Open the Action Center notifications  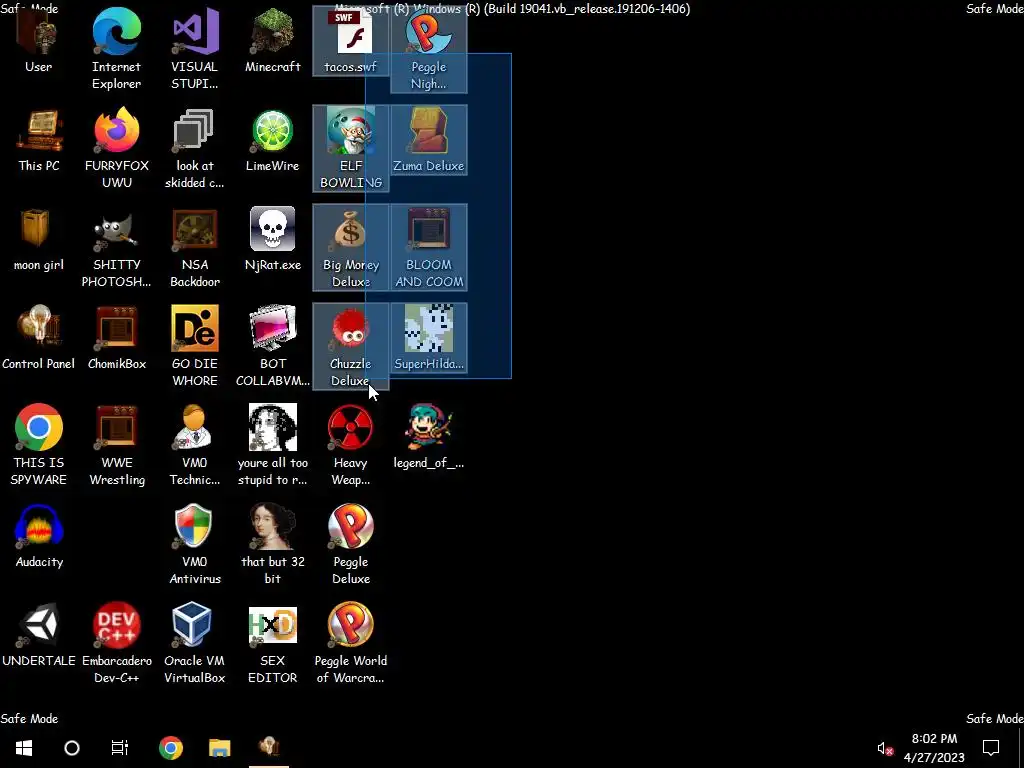pos(991,748)
